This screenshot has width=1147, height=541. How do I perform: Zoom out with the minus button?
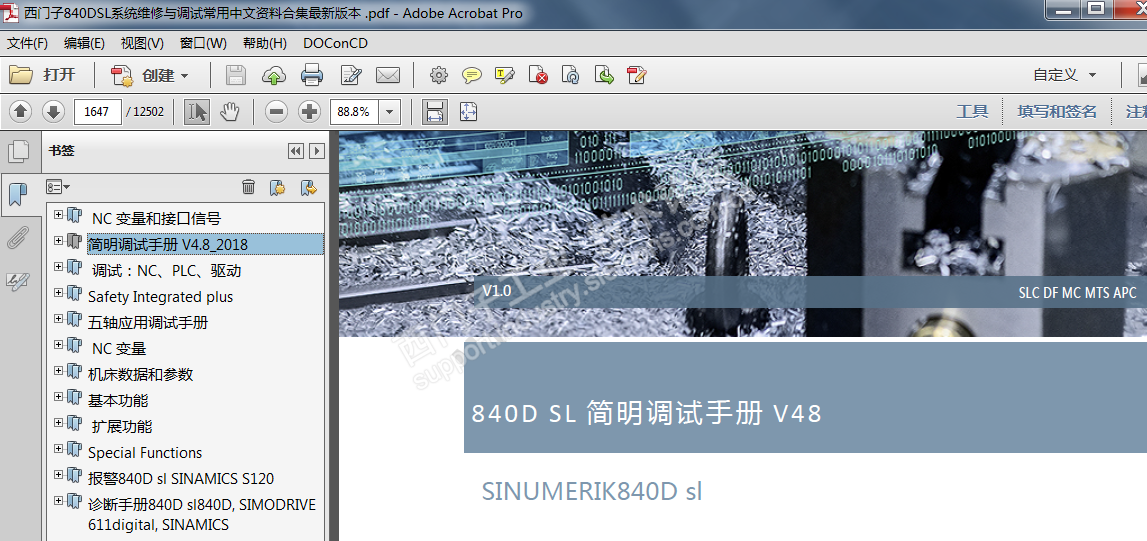276,112
